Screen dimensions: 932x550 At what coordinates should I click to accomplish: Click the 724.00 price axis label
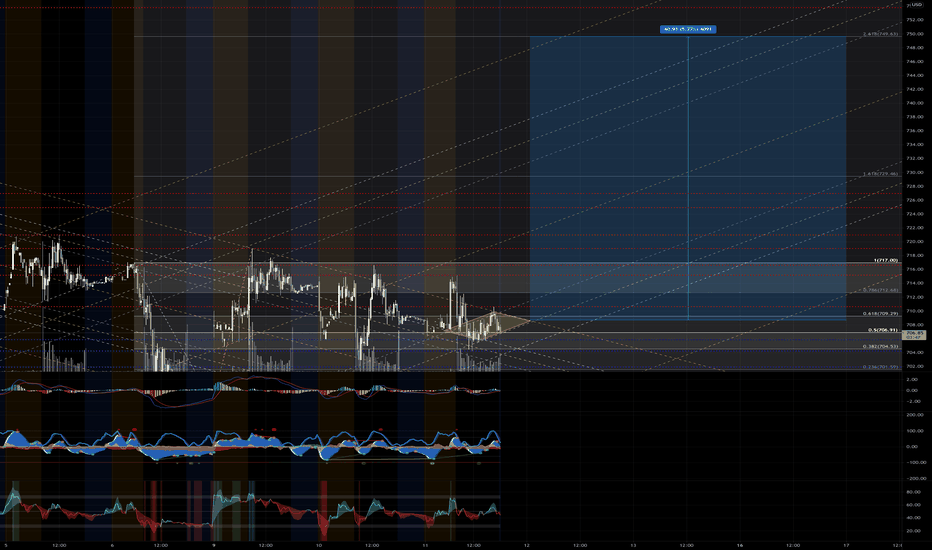click(x=914, y=214)
